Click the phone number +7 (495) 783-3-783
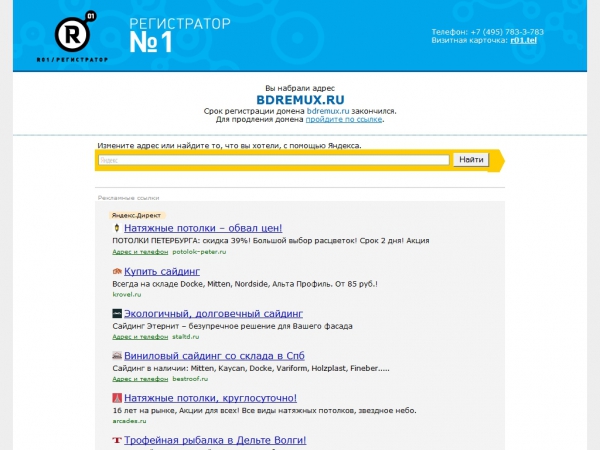This screenshot has width=600, height=450. [x=507, y=32]
